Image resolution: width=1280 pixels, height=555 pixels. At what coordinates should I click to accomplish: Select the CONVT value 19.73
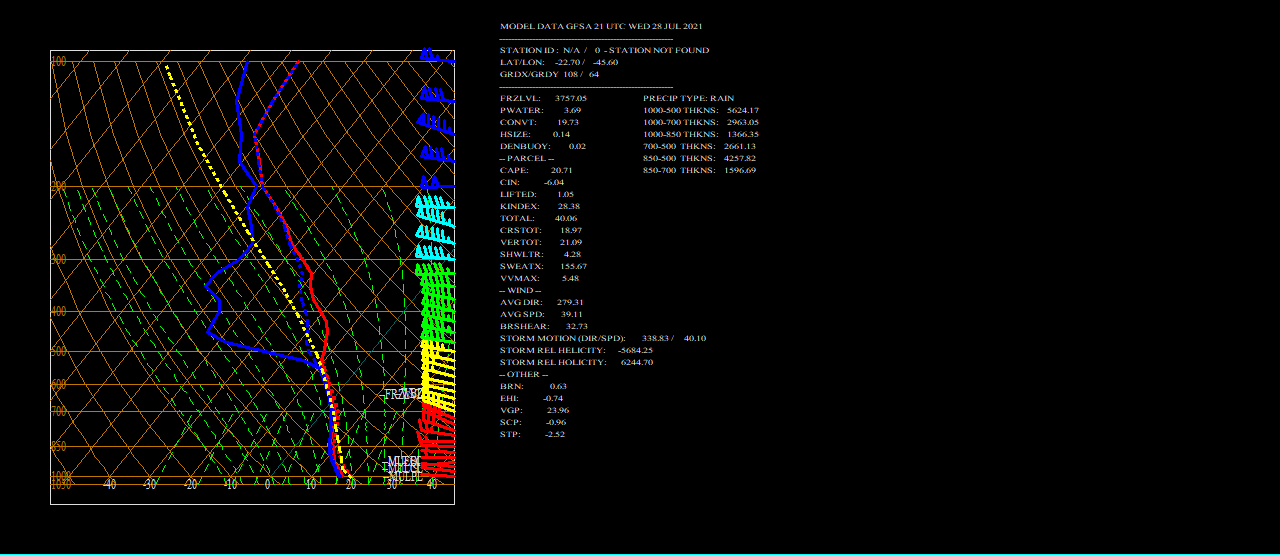click(567, 122)
